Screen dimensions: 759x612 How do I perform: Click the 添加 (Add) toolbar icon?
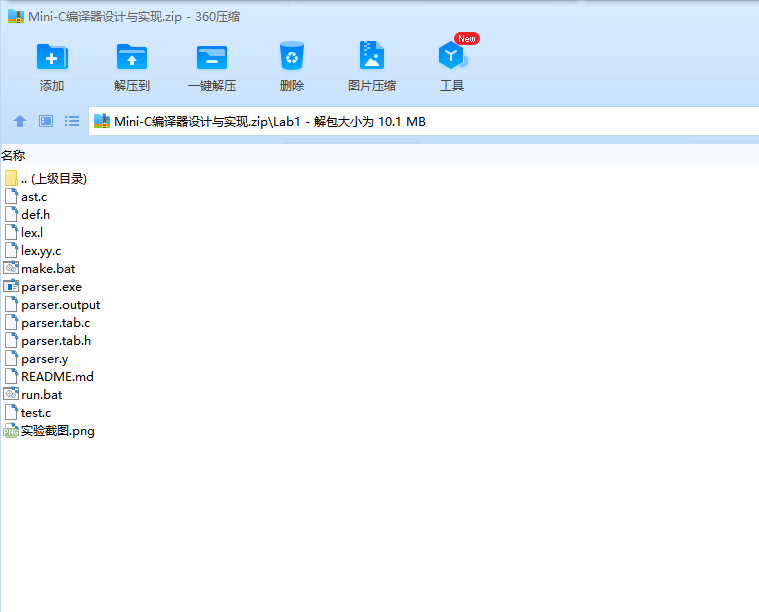coord(52,57)
